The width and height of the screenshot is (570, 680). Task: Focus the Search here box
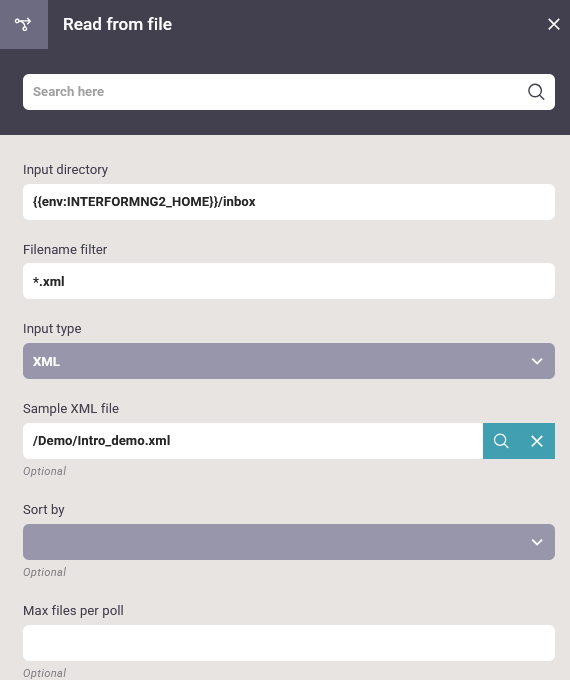coord(289,92)
